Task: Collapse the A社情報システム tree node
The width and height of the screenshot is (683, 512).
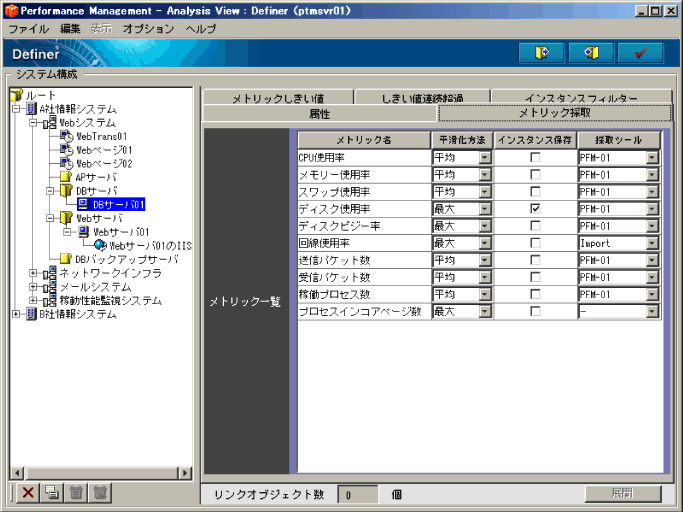Action: 16,109
